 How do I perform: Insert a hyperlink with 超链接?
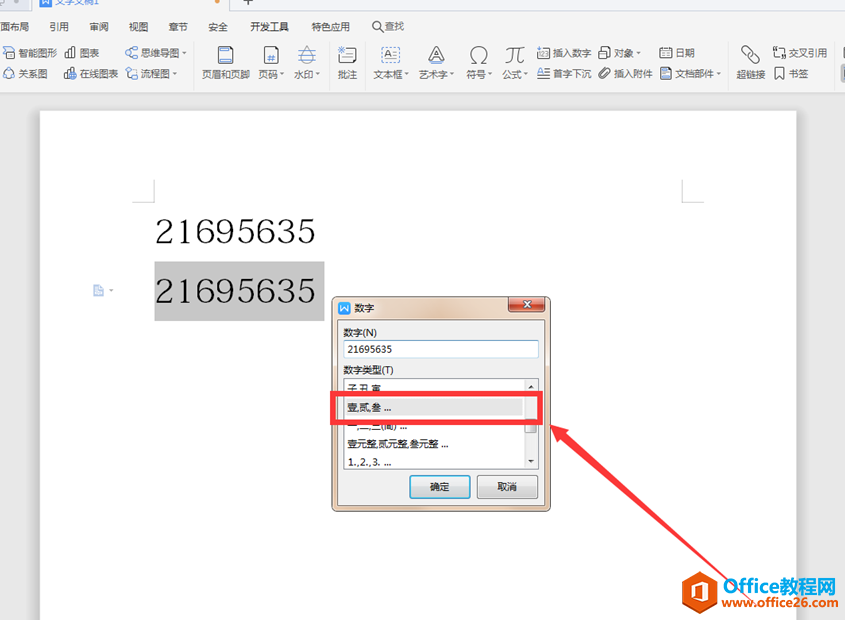(751, 63)
